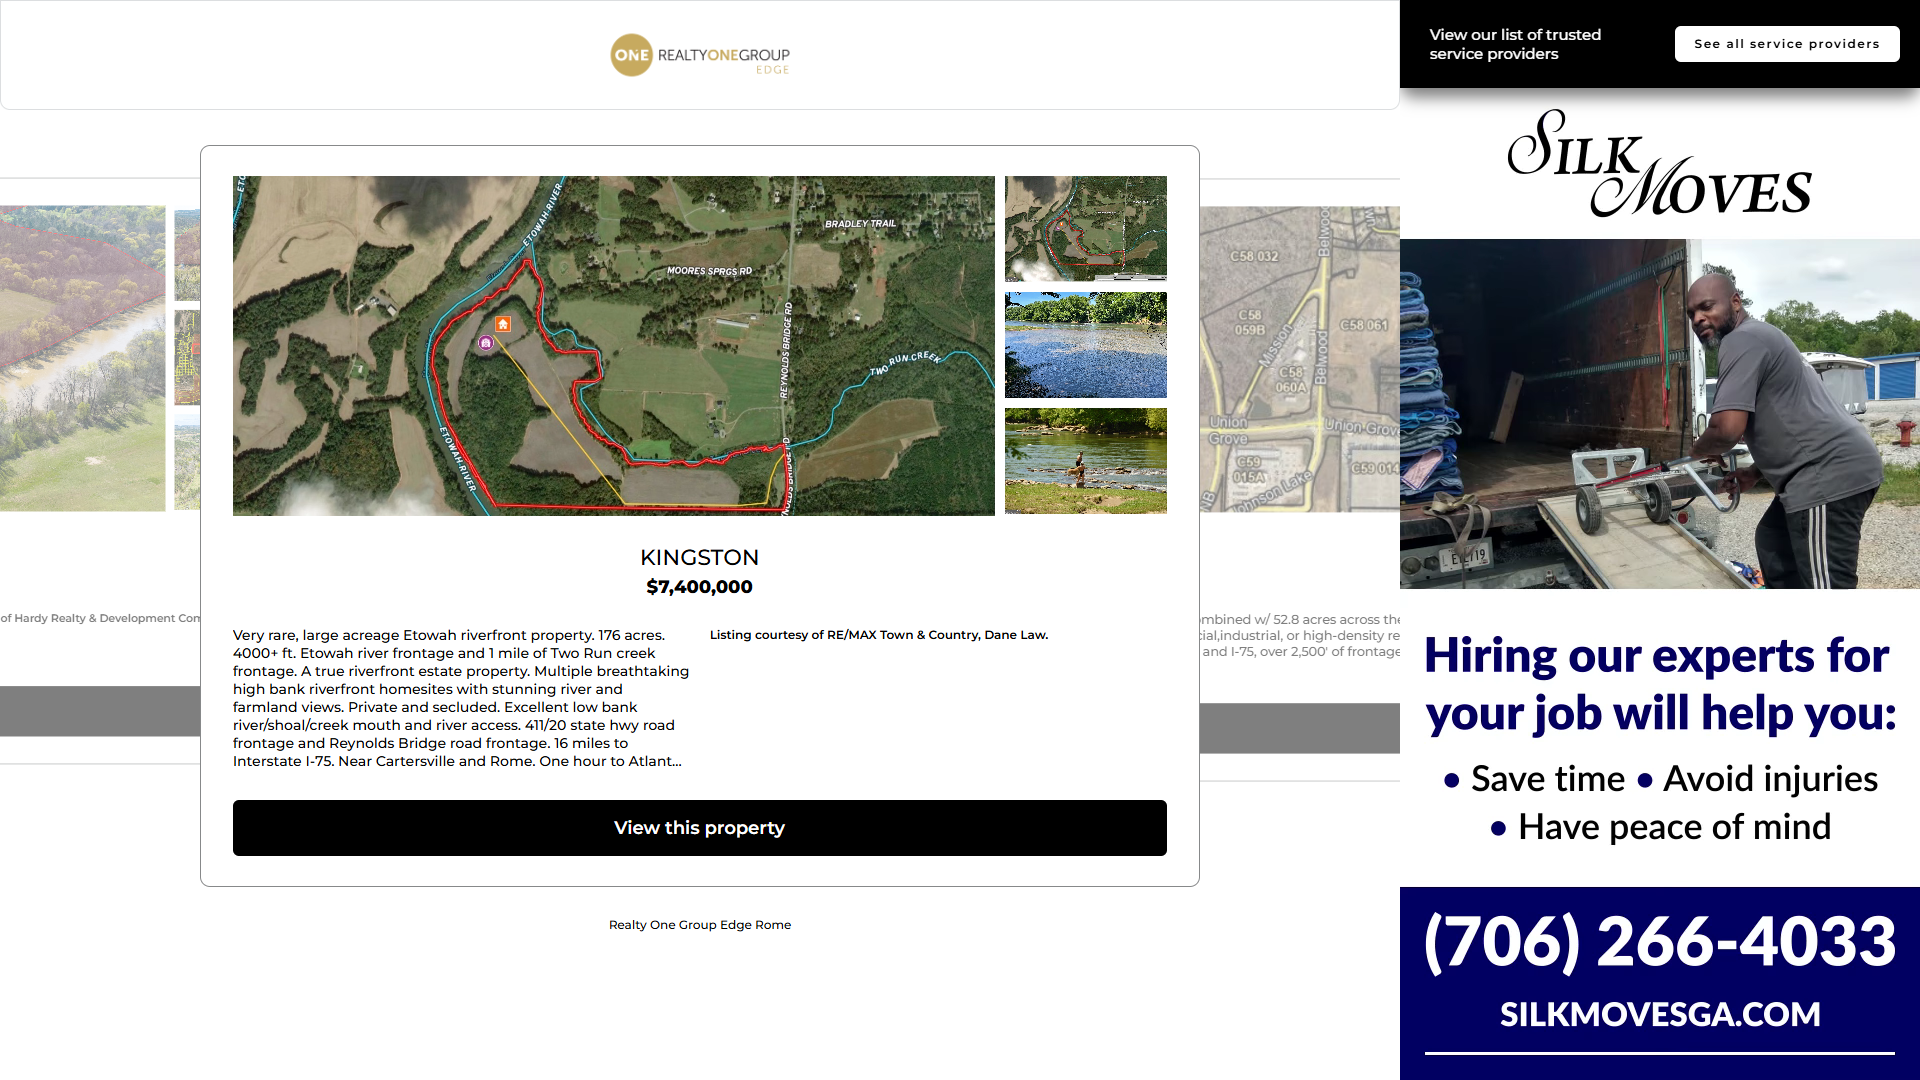
Task: Click the $7,400,000 price text
Action: pyautogui.click(x=699, y=587)
